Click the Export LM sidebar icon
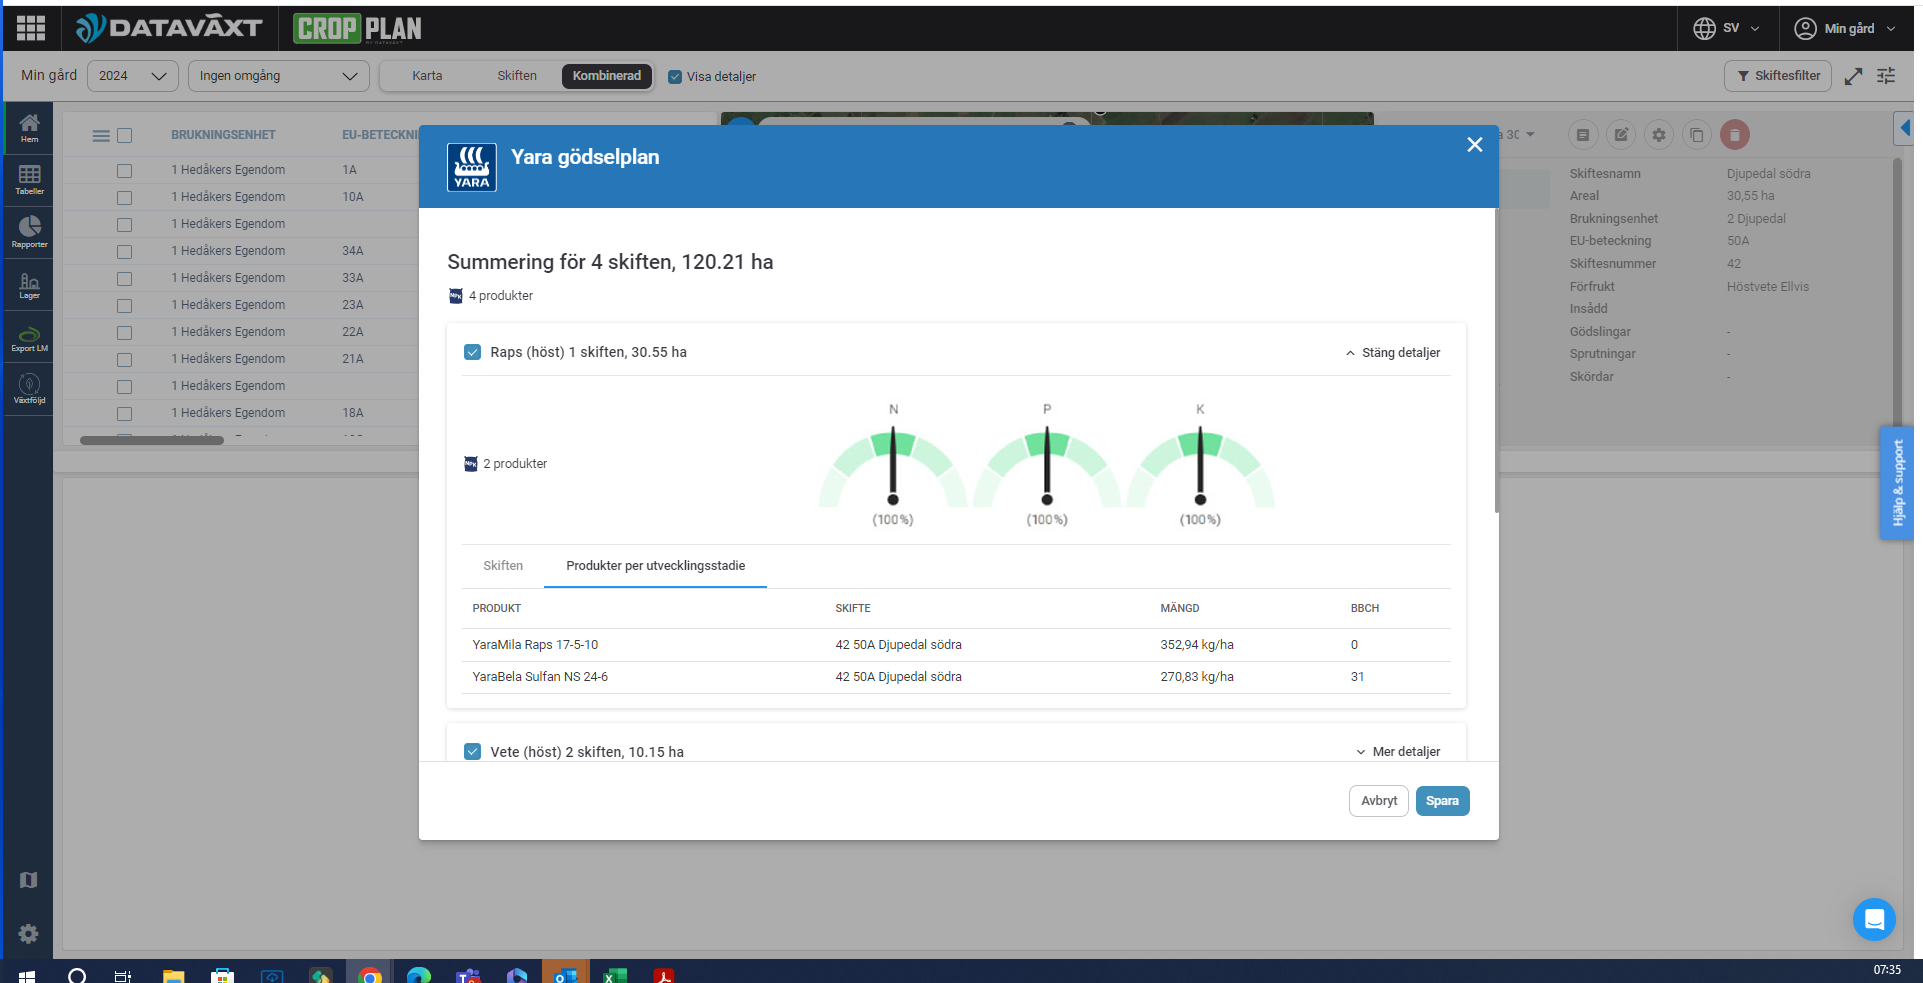The width and height of the screenshot is (1923, 983). coord(29,338)
